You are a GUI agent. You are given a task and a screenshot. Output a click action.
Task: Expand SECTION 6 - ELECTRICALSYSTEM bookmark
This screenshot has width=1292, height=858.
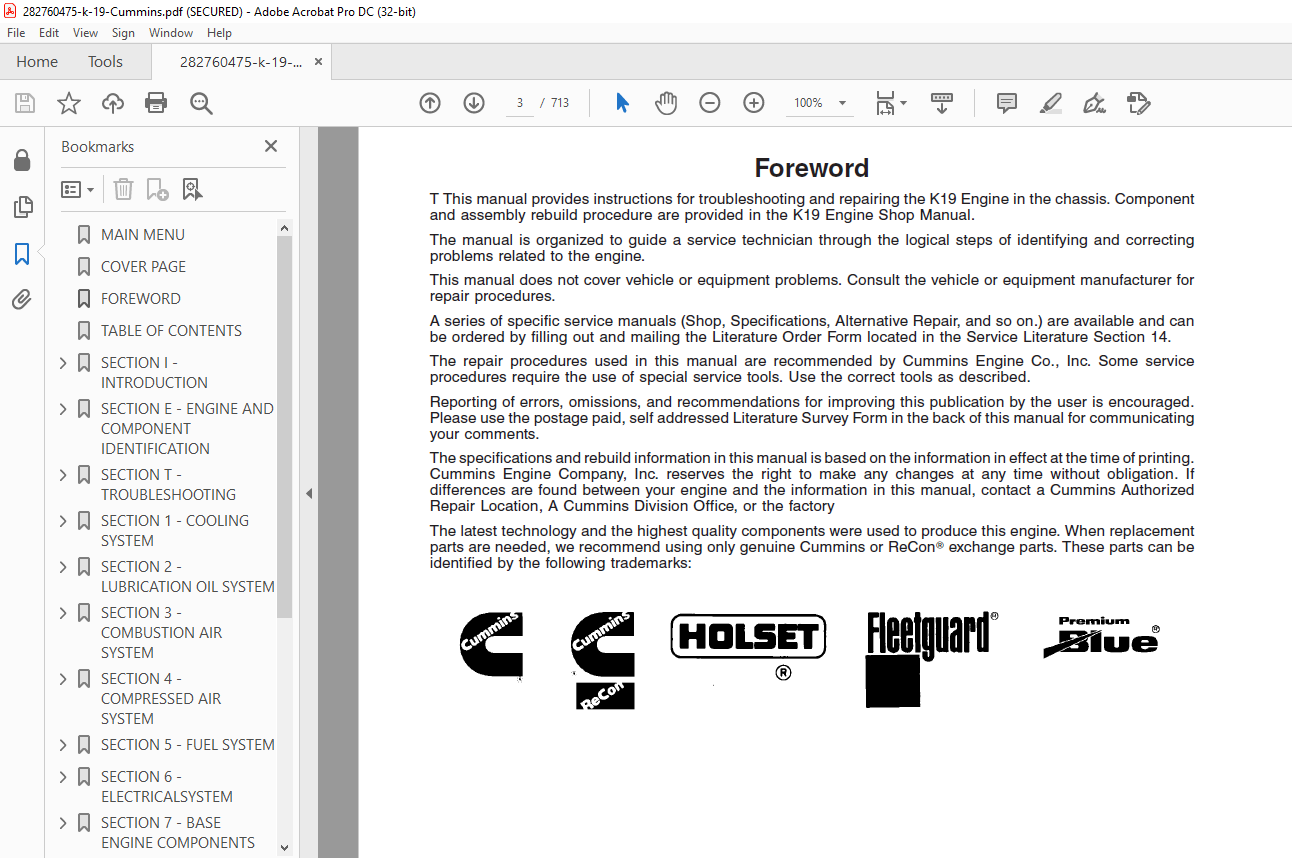(x=63, y=777)
